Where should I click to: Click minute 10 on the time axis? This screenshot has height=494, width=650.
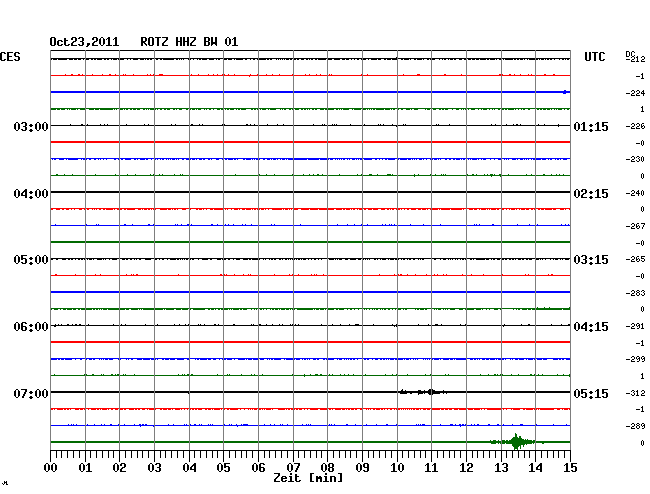[397, 468]
